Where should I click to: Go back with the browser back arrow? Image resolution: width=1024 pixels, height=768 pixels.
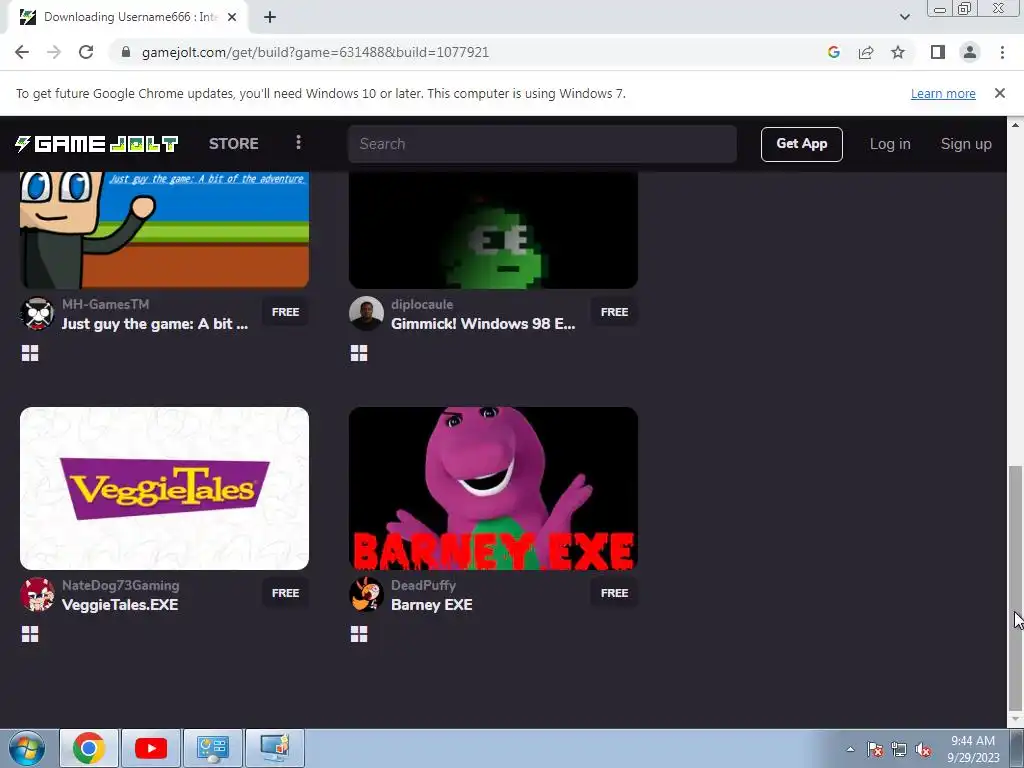(22, 52)
